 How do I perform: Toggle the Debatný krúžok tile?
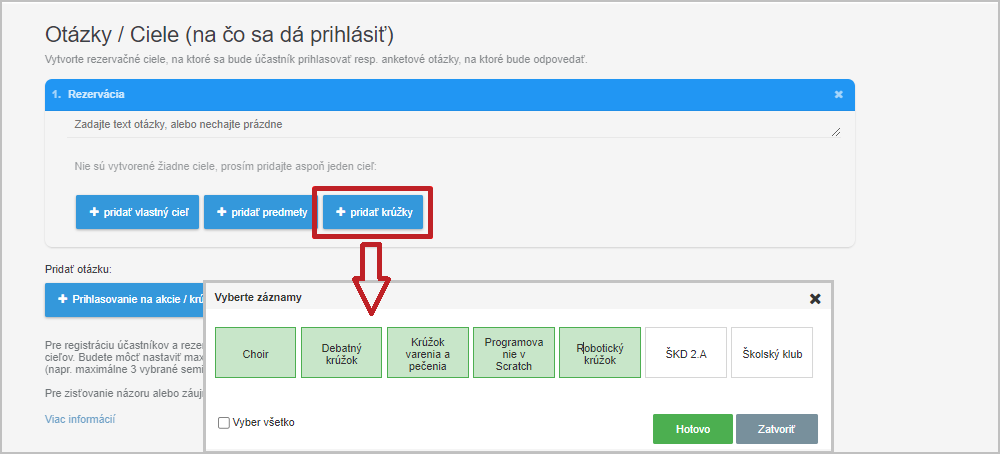tap(341, 353)
